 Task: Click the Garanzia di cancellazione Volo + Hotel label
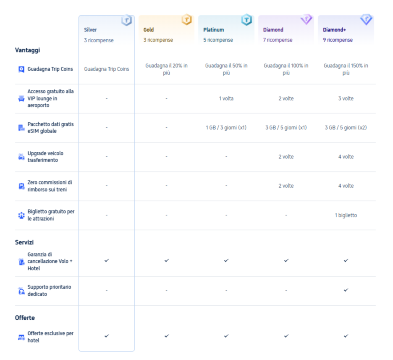(x=50, y=261)
